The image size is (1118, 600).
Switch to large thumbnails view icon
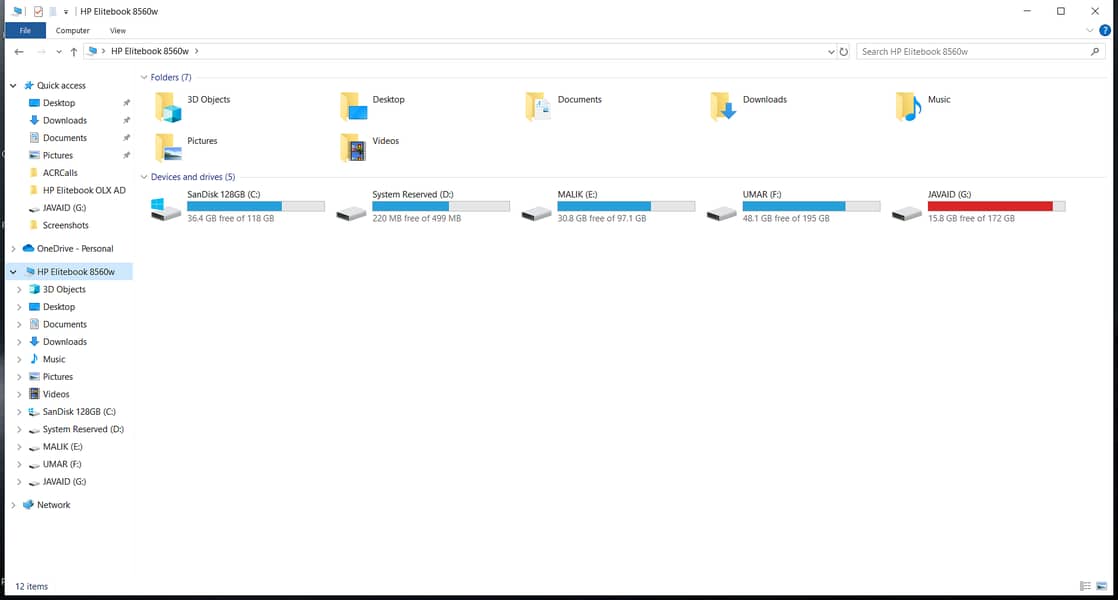click(1101, 586)
